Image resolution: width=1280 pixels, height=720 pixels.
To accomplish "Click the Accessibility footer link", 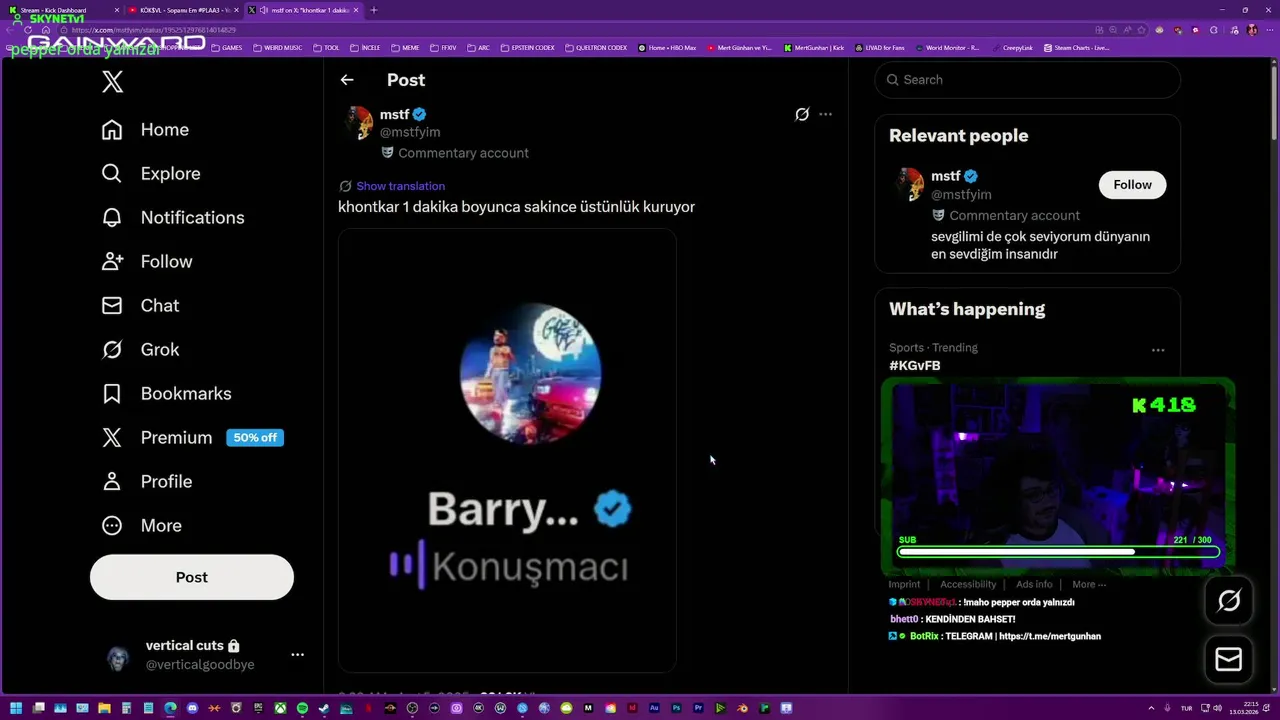I will click(x=968, y=584).
